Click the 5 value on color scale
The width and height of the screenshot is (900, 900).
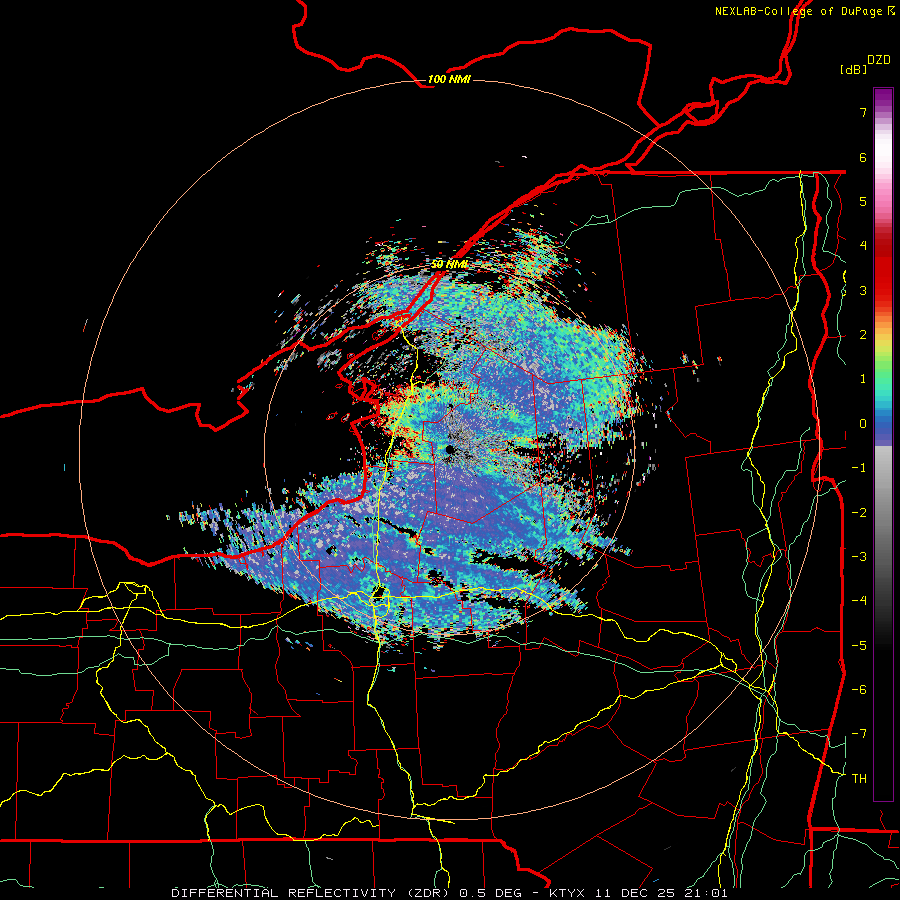point(863,201)
